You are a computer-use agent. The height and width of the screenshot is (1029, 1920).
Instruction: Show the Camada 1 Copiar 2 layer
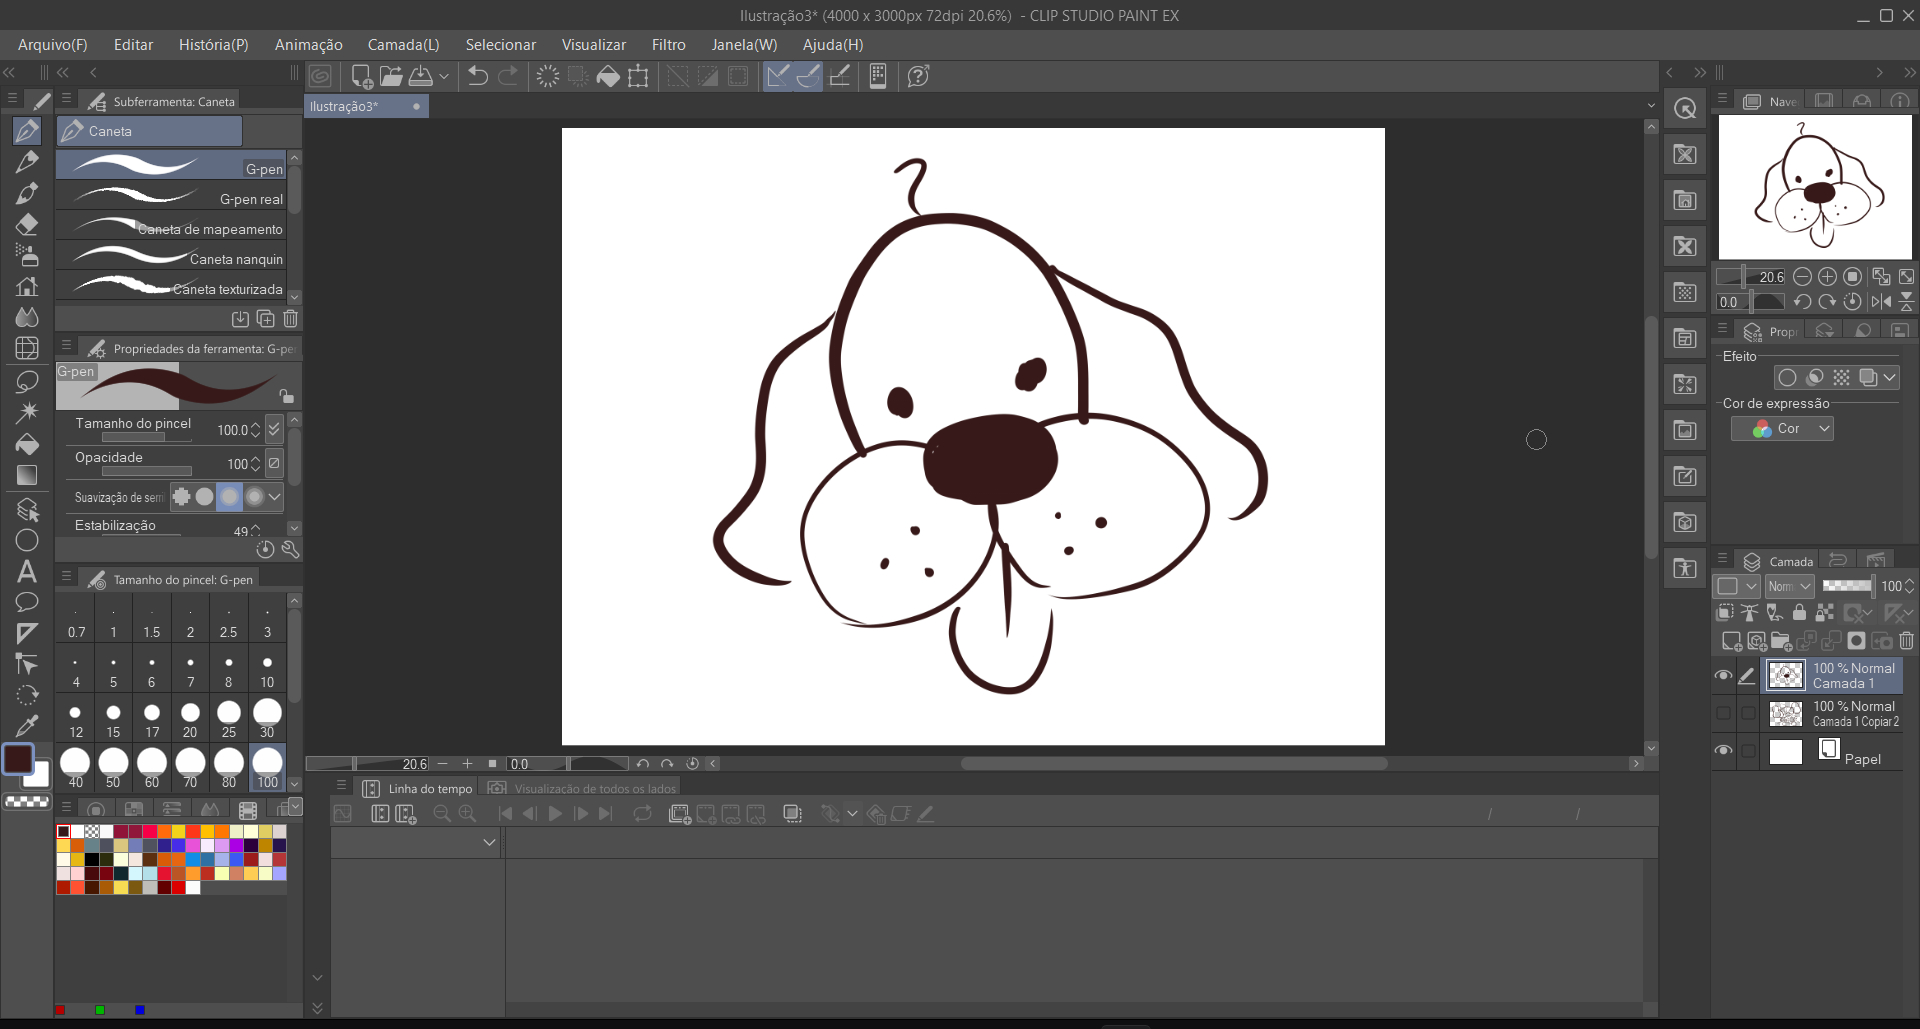click(1723, 714)
